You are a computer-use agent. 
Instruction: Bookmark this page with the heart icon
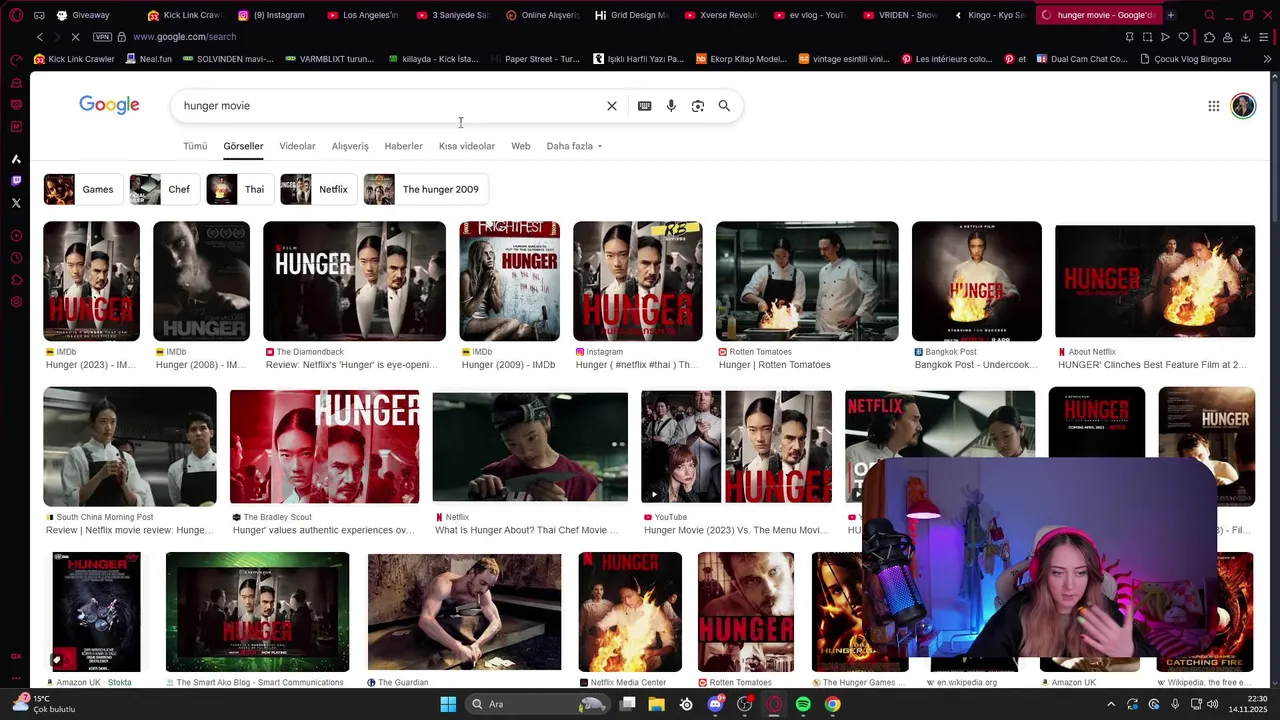click(1184, 37)
